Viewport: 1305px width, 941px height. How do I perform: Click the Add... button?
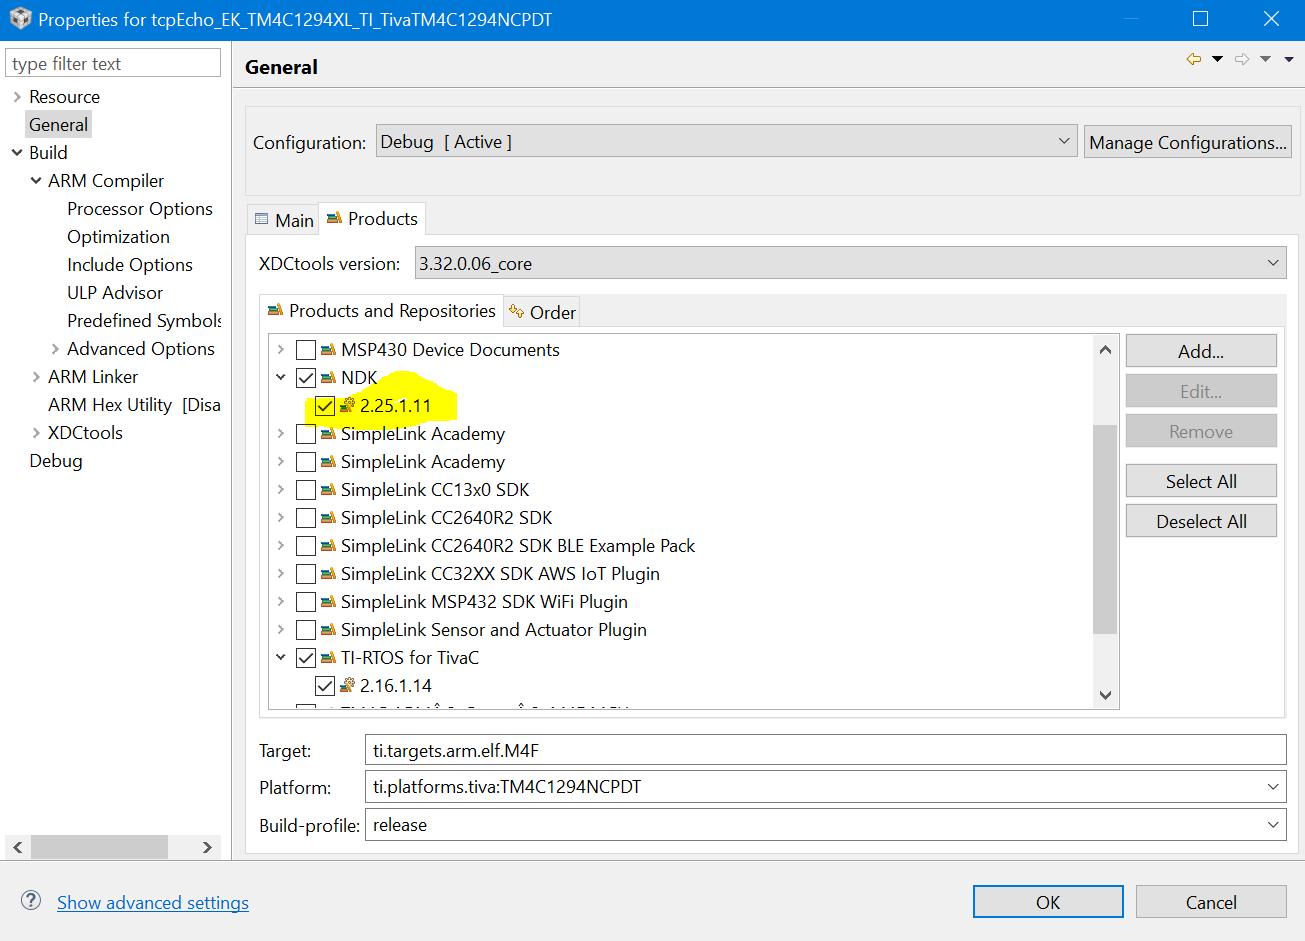click(1201, 351)
